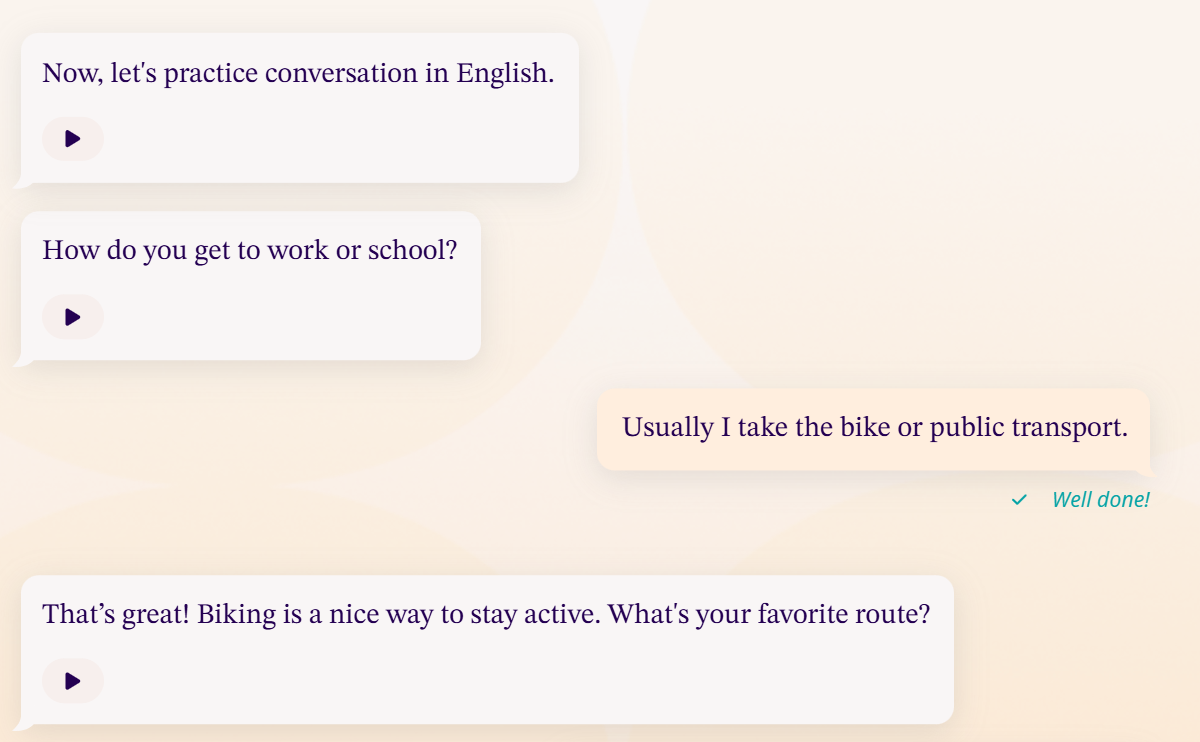
Task: Click the Well done! feedback text
Action: tap(1100, 499)
